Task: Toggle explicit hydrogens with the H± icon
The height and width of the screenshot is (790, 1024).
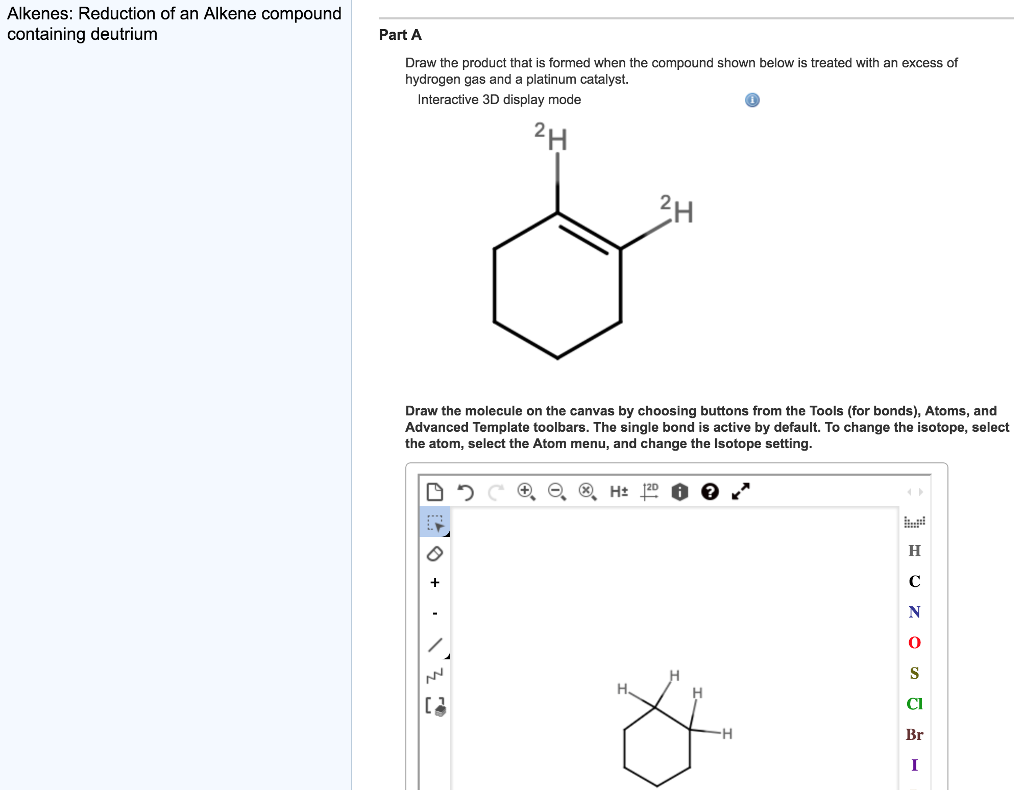Action: (x=617, y=491)
